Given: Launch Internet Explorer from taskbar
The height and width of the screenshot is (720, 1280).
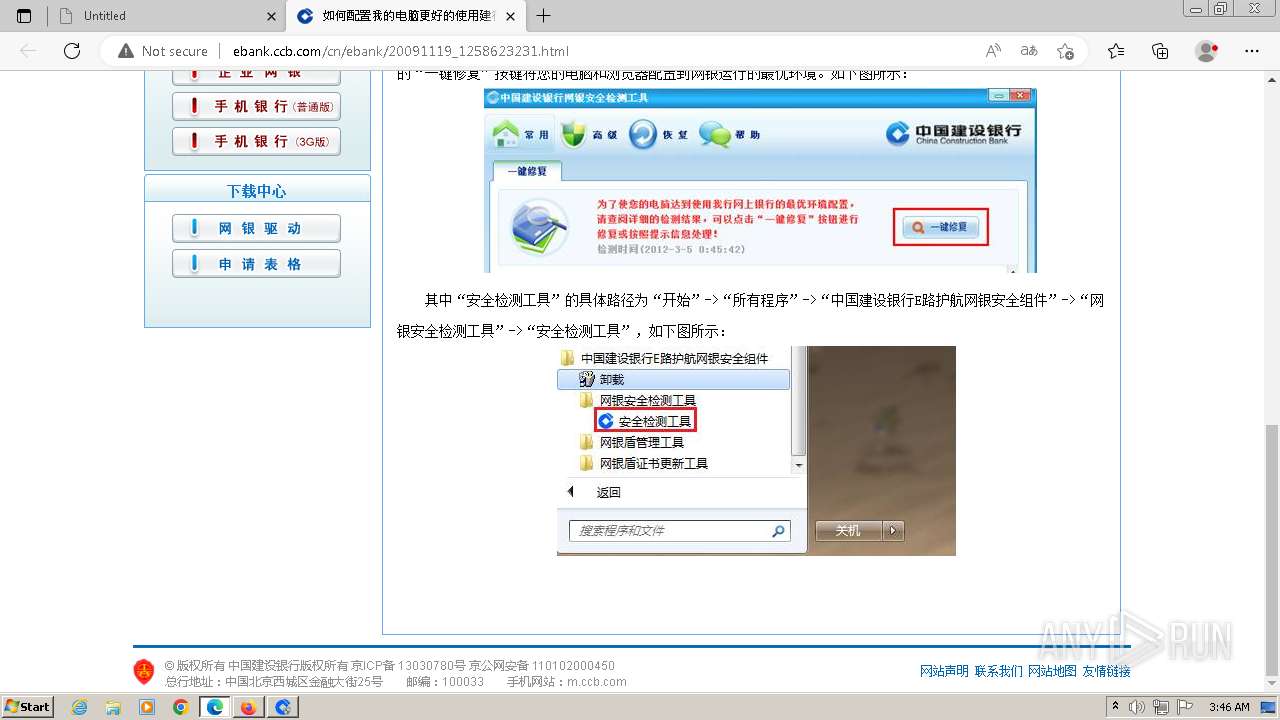Looking at the screenshot, I should tap(80, 707).
